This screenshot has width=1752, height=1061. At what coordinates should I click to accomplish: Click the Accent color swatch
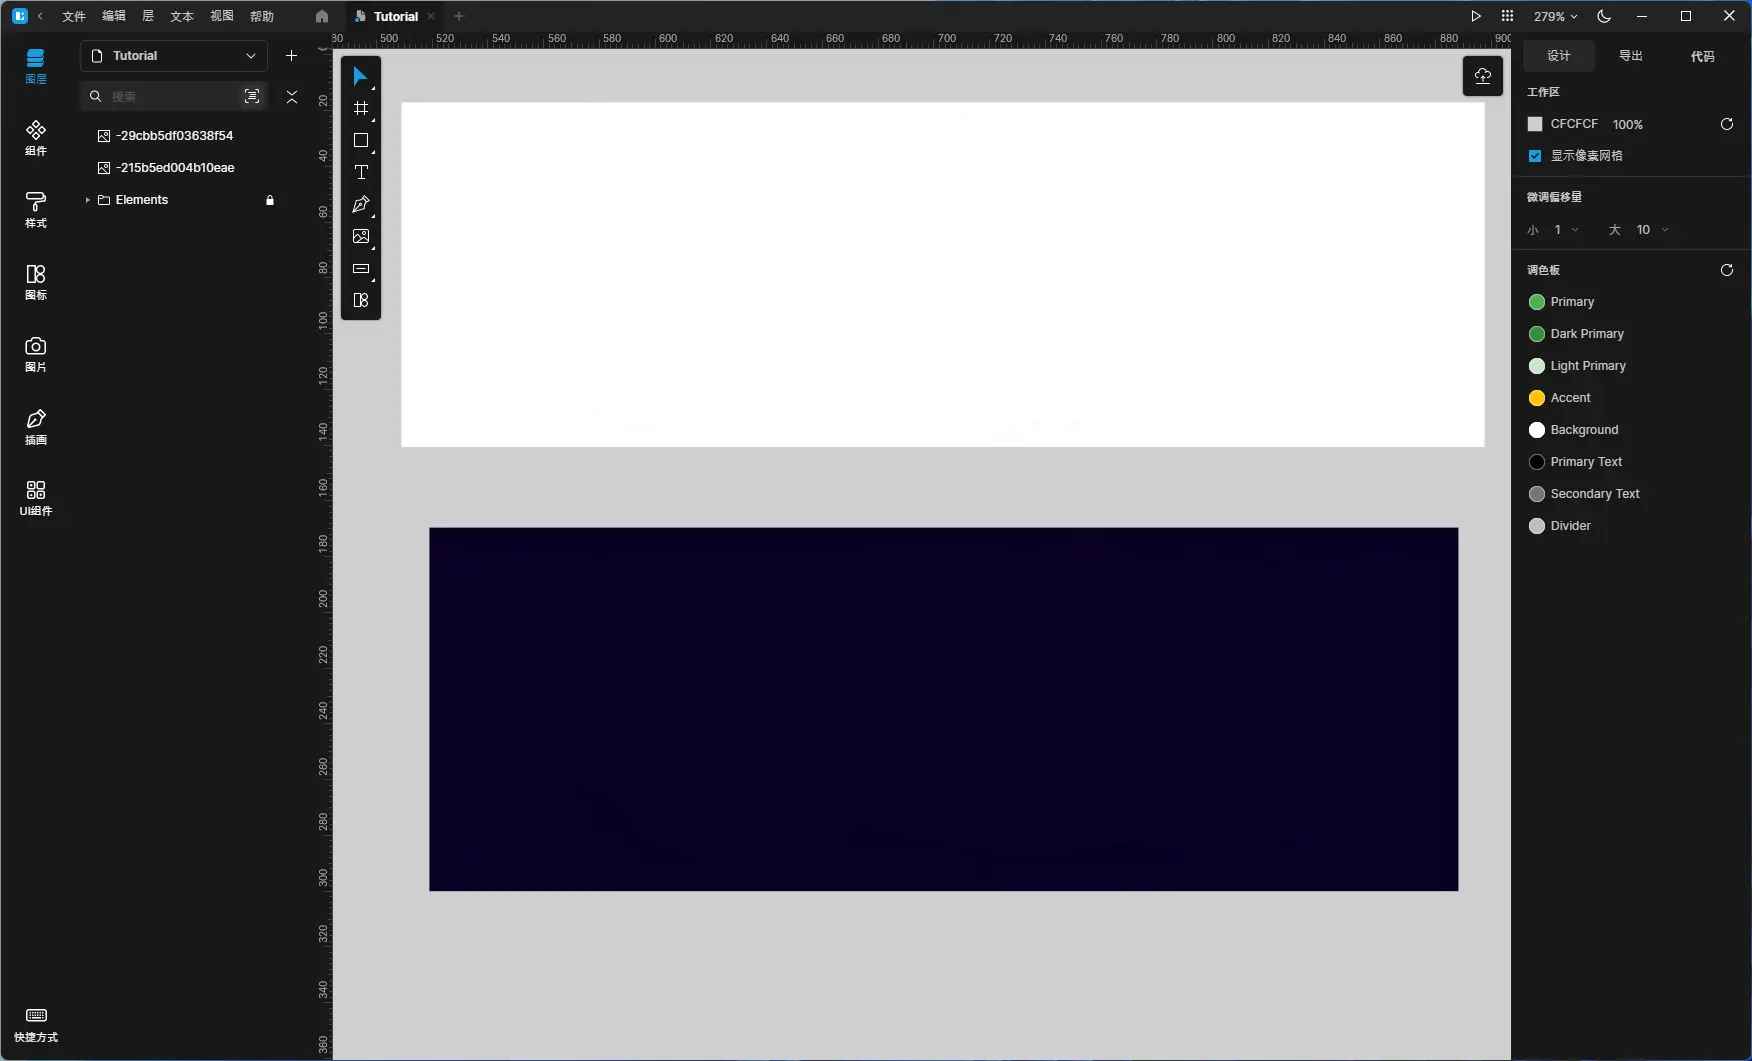[1537, 398]
